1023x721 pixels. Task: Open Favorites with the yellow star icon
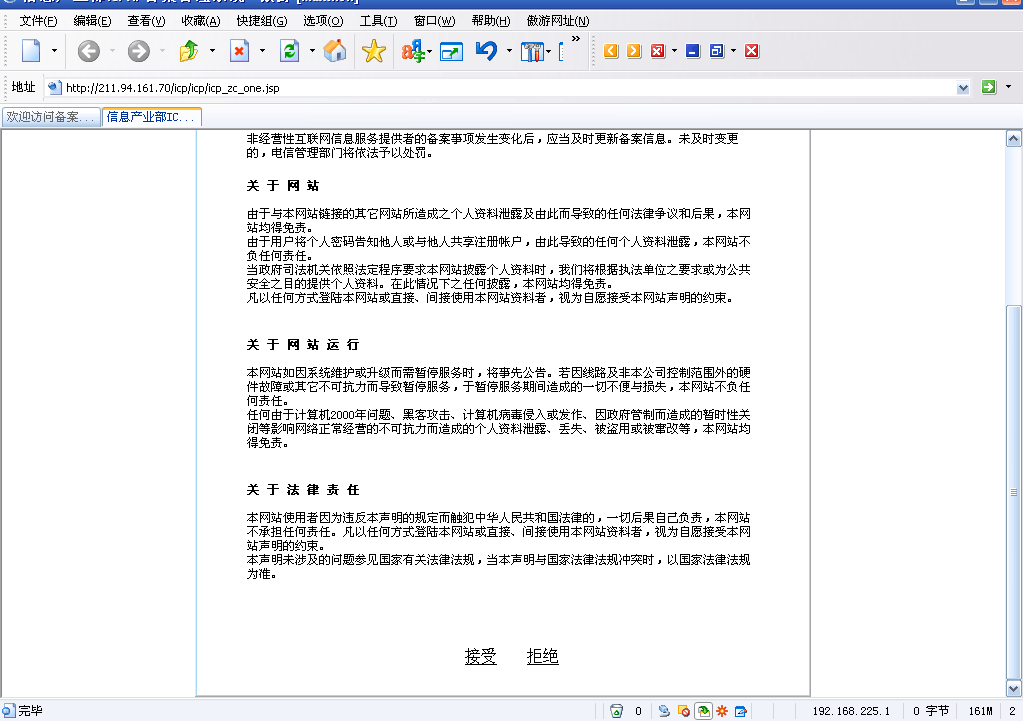pyautogui.click(x=374, y=51)
